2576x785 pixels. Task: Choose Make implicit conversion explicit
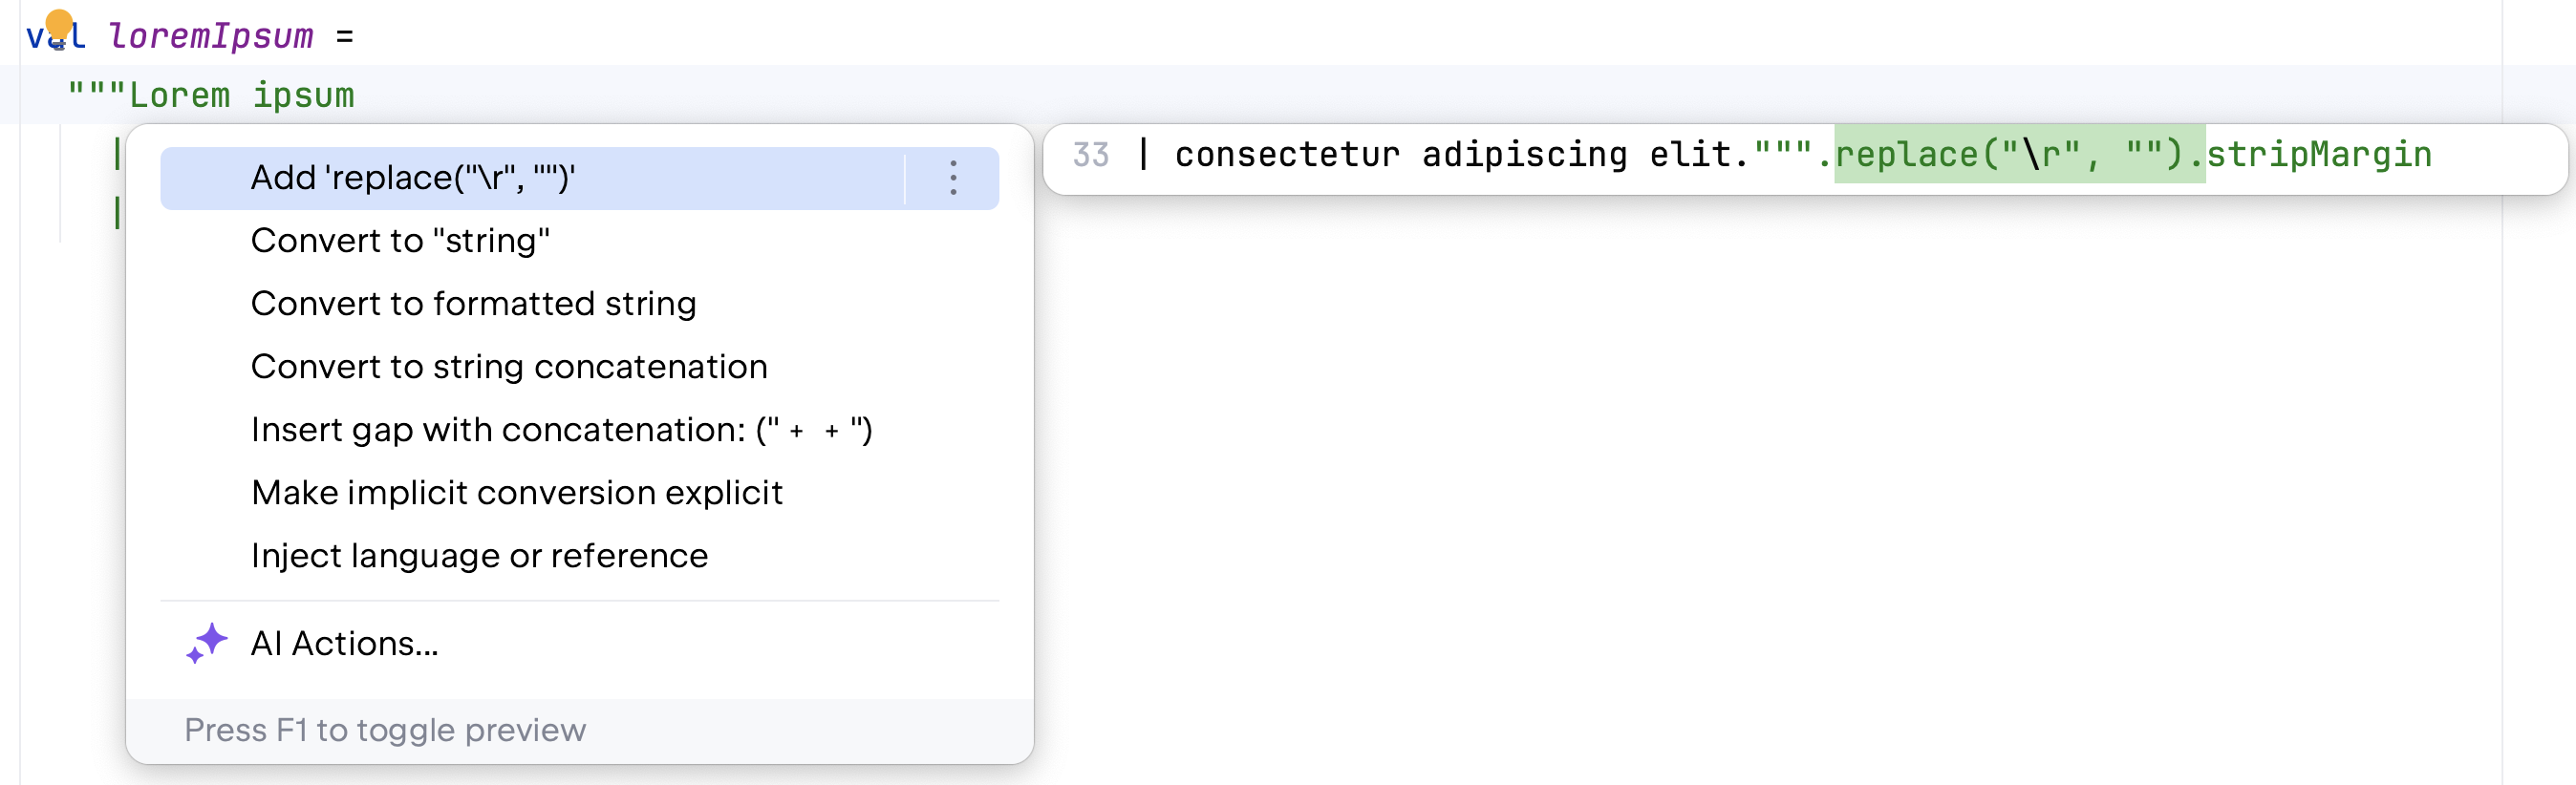(516, 493)
